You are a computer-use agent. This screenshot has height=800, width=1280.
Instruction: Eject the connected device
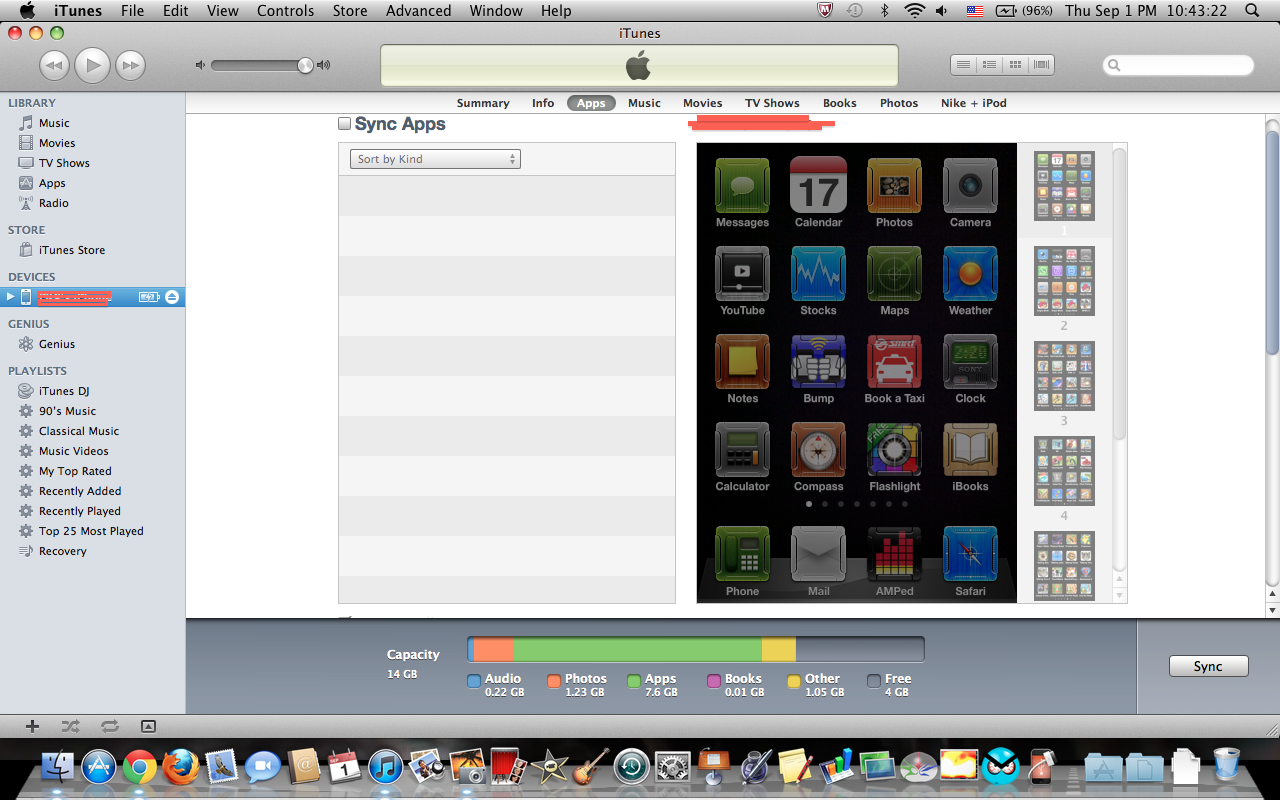pos(172,297)
